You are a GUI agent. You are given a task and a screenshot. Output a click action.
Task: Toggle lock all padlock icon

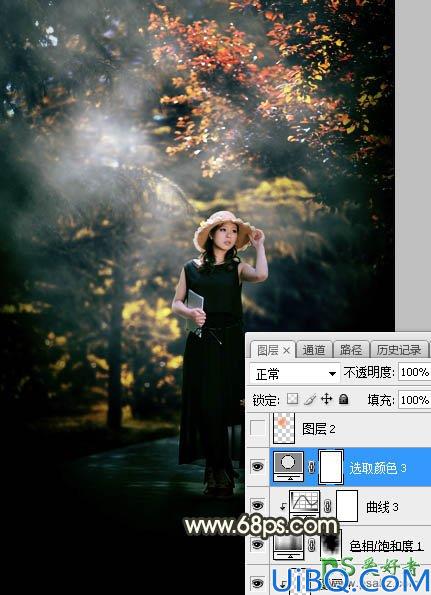click(343, 399)
